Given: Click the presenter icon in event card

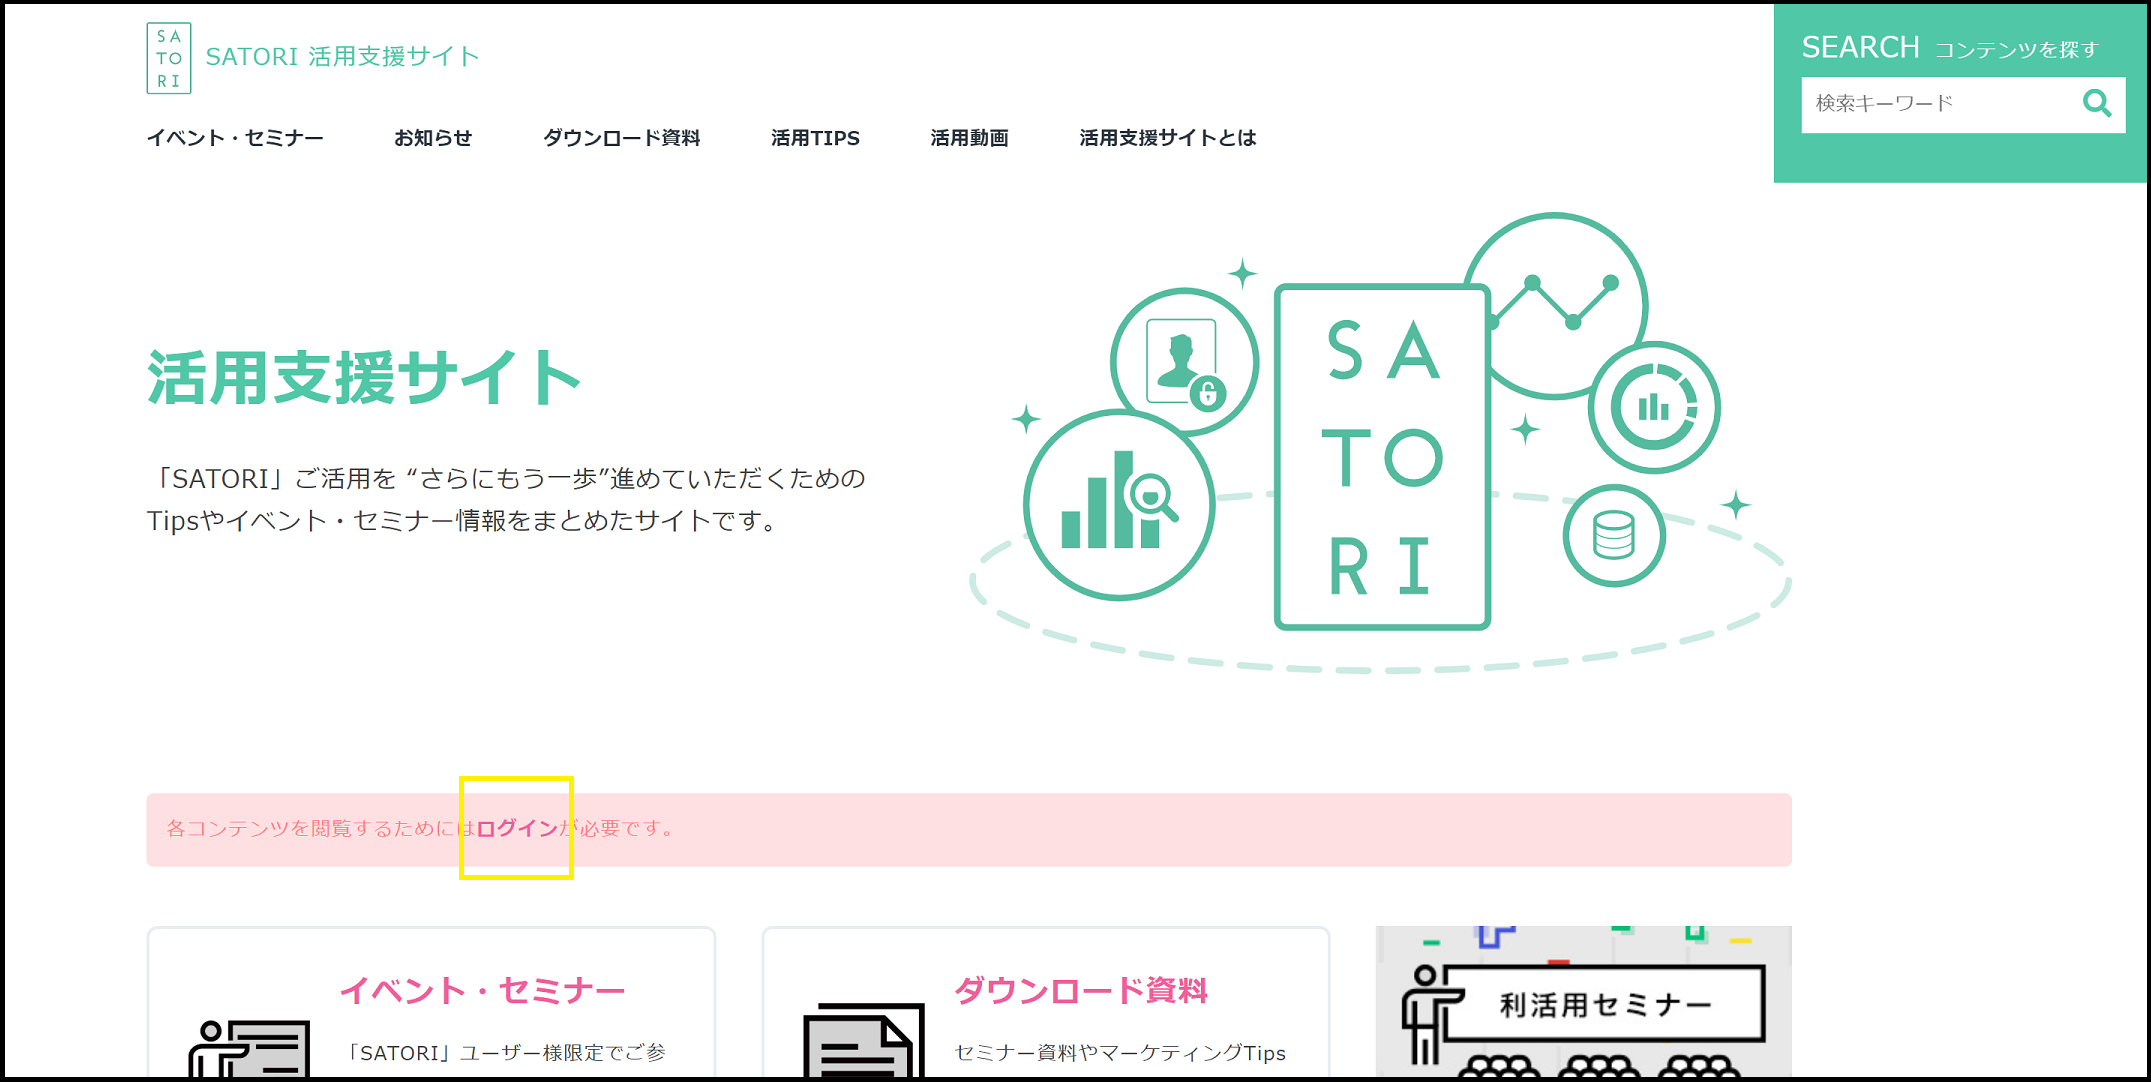Looking at the screenshot, I should coord(249,1049).
